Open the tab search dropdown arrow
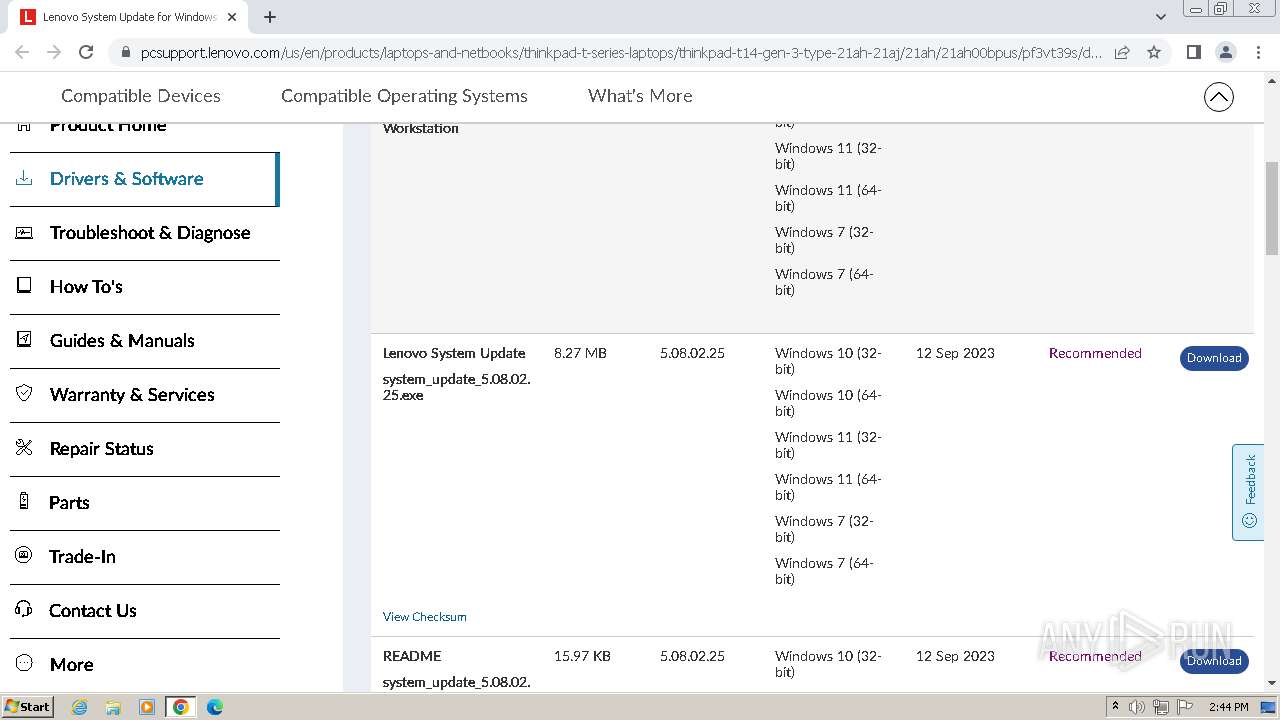The width and height of the screenshot is (1280, 720). 1161,17
